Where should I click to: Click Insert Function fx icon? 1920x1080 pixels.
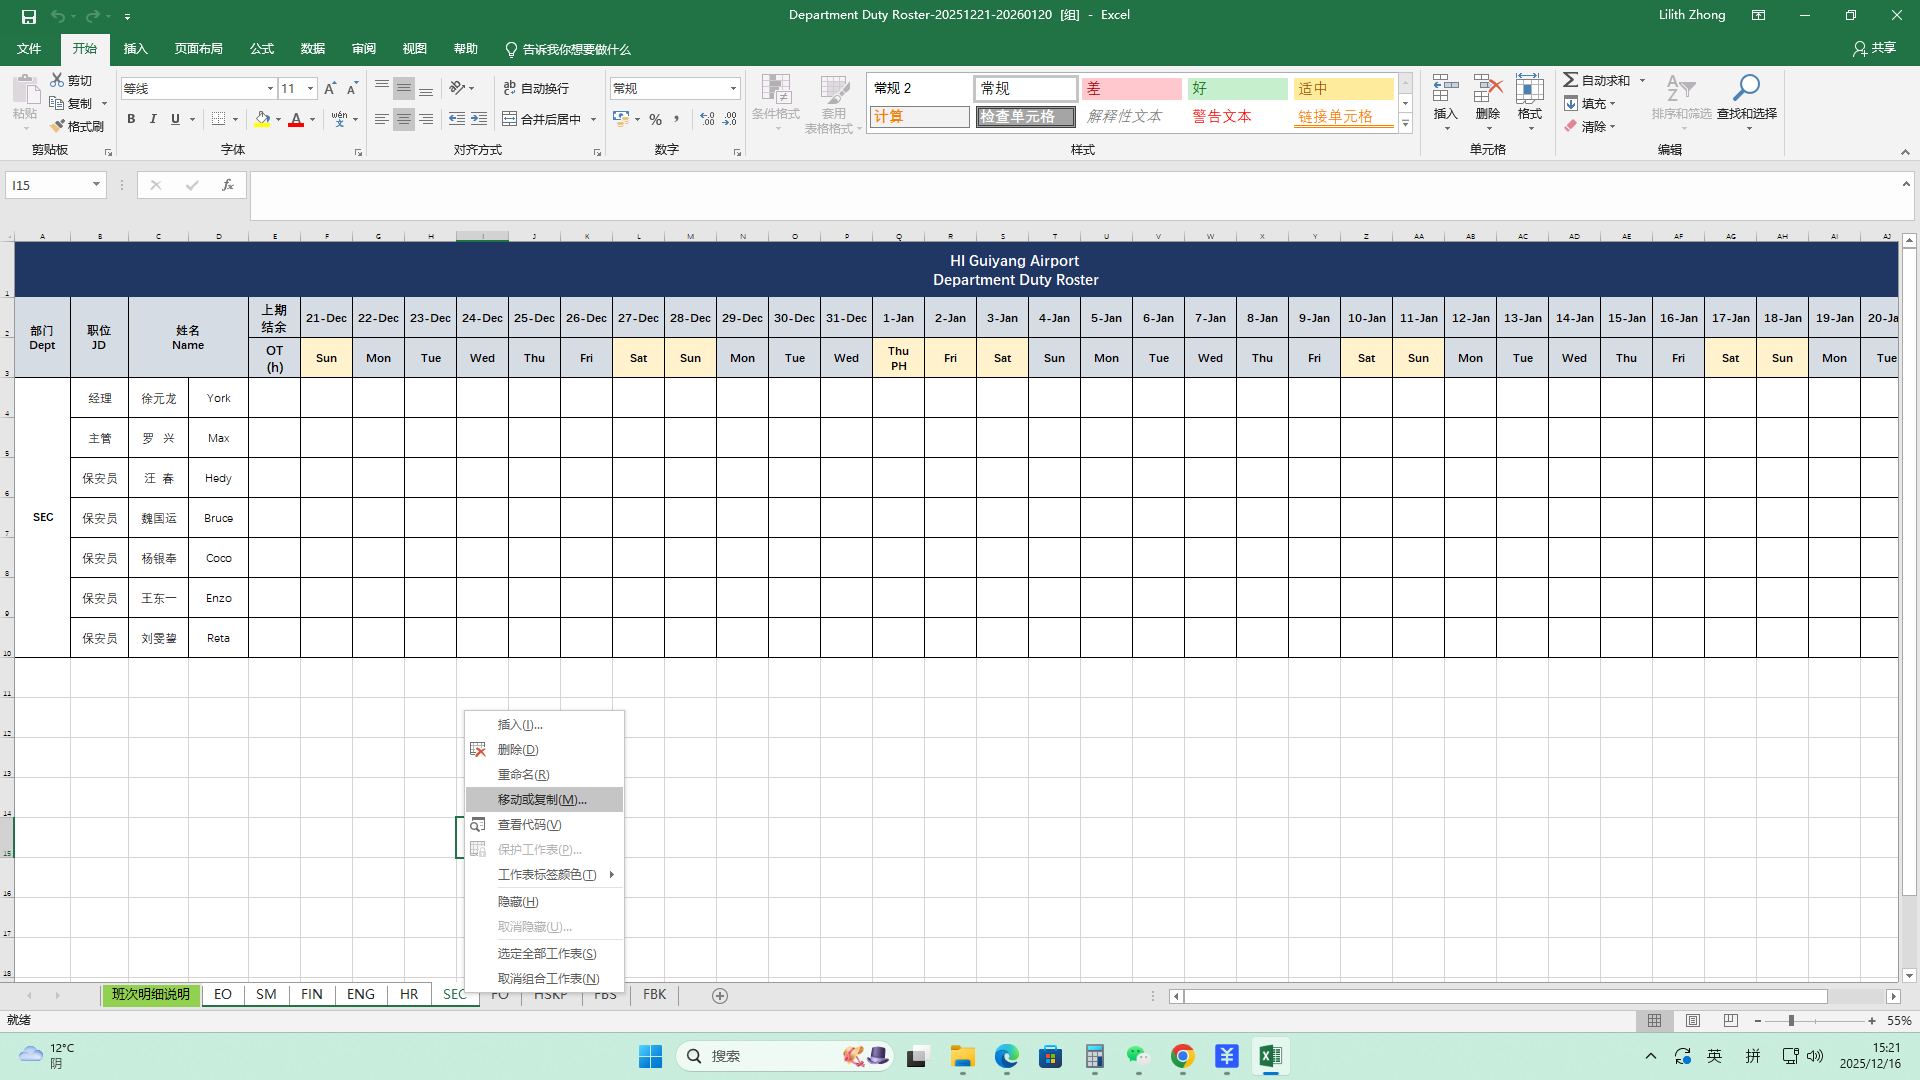[x=228, y=185]
